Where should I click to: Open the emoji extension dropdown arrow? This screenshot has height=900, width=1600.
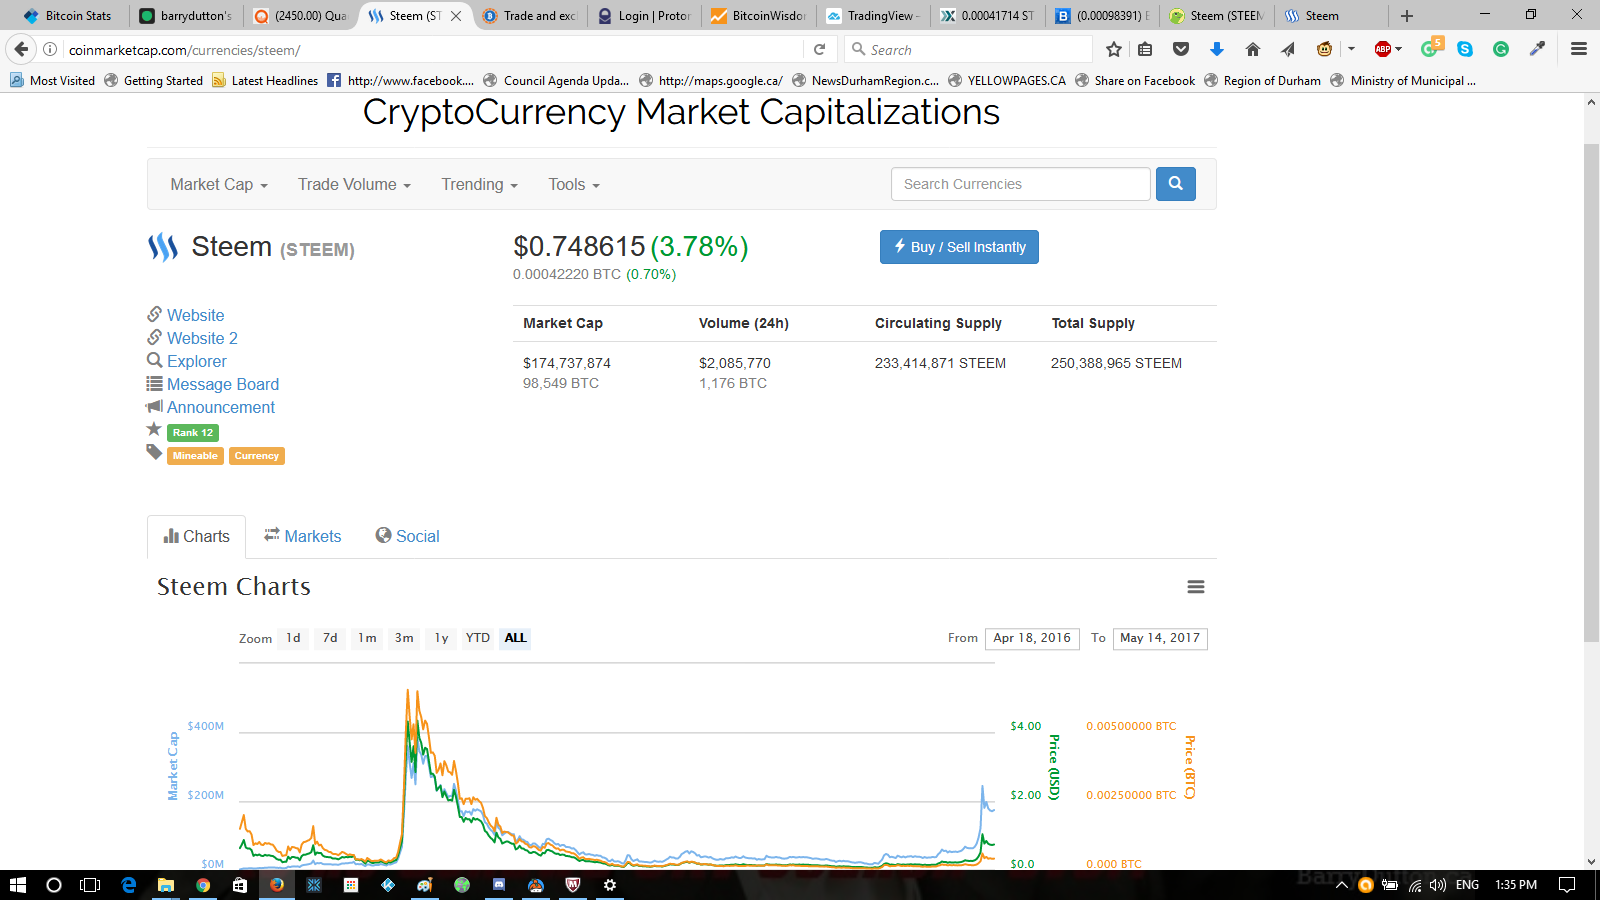[x=1351, y=49]
